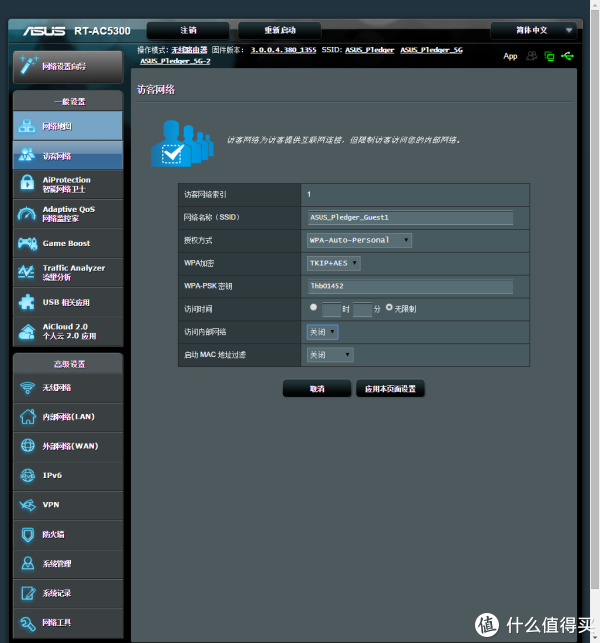The image size is (600, 643).
Task: Open LAN house icon in sidebar
Action: (x=27, y=417)
